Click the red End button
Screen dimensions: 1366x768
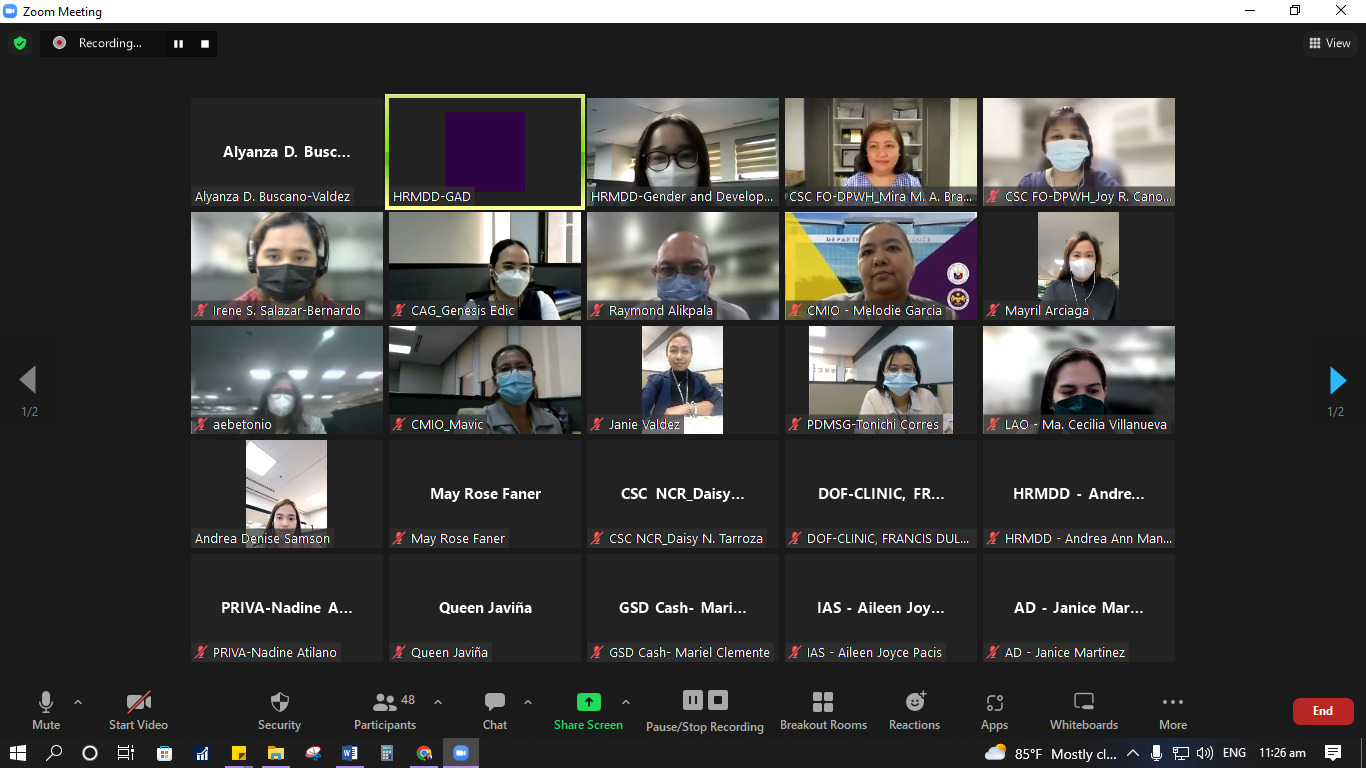click(x=1323, y=711)
